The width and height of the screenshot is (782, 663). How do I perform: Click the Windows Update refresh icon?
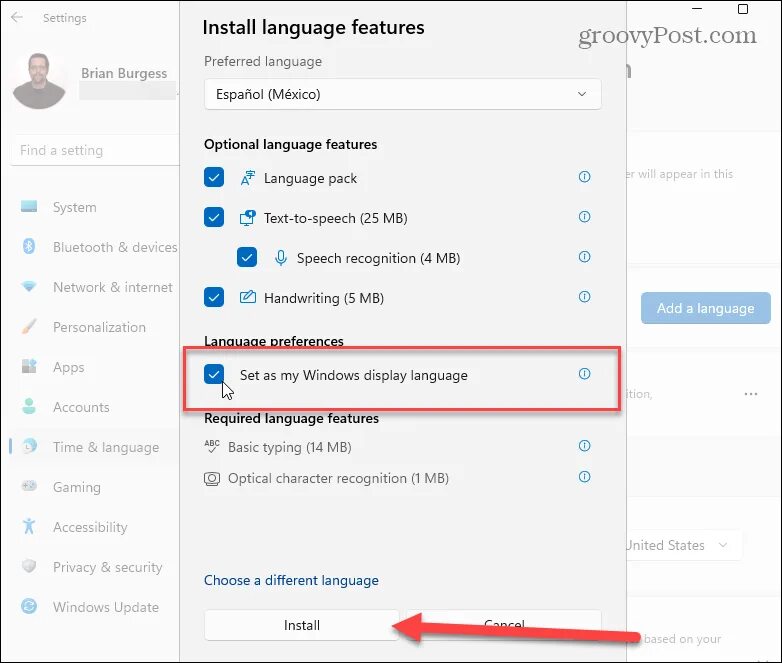29,606
